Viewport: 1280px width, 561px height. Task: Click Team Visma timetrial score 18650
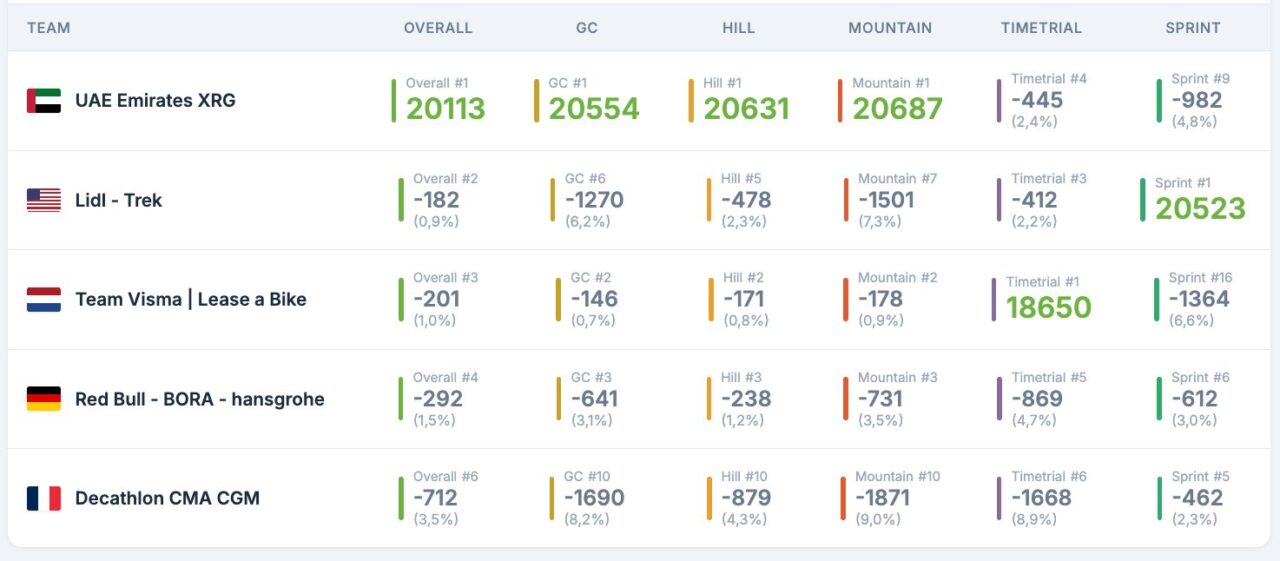click(x=1048, y=307)
